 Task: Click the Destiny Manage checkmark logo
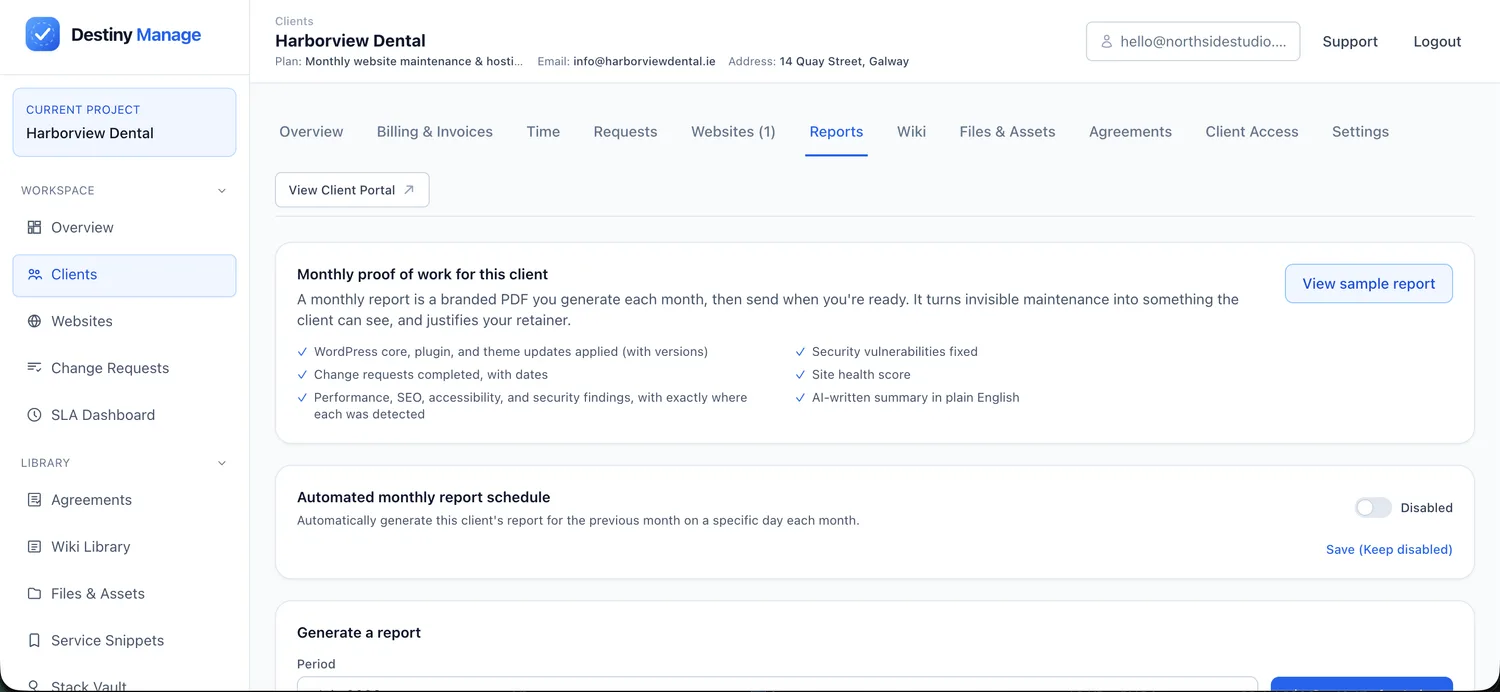(x=42, y=34)
